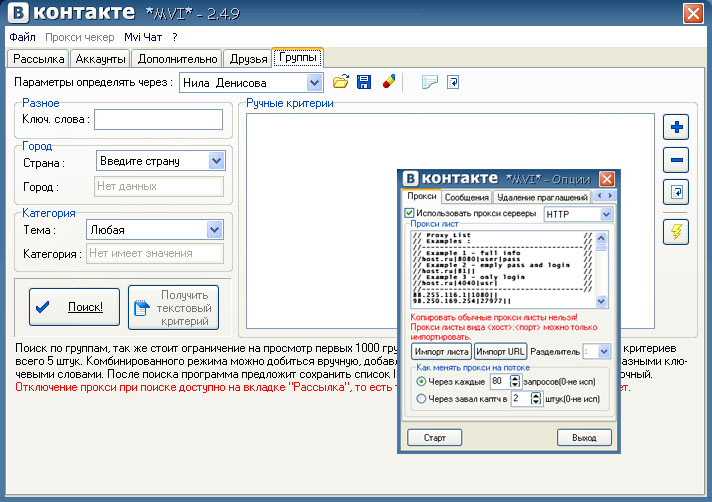Image resolution: width=712 pixels, height=502 pixels.
Task: Click the 'Импорт URL' button
Action: pyautogui.click(x=500, y=351)
